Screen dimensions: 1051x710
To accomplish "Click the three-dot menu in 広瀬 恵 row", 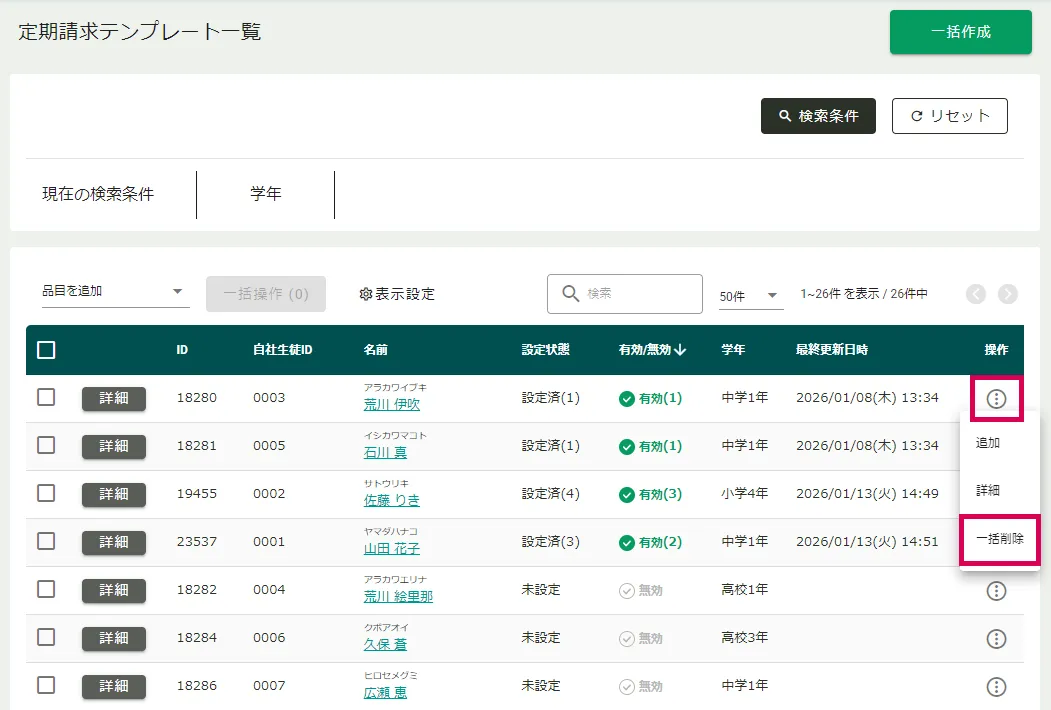I will [995, 687].
